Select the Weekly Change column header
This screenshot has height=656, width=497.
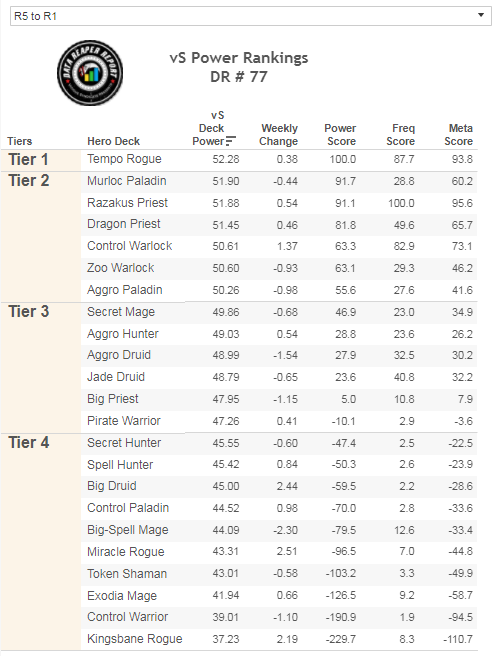click(279, 135)
